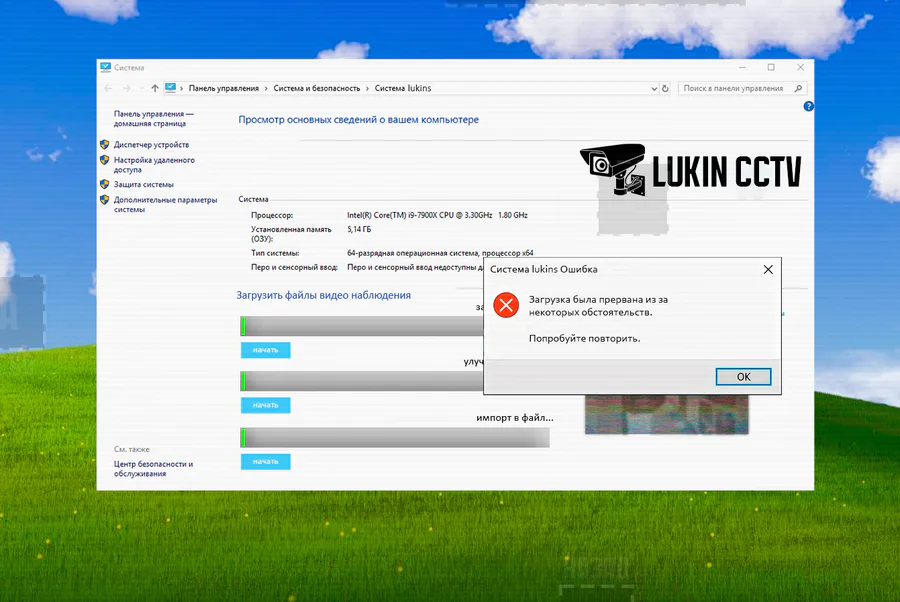The width and height of the screenshot is (900, 602).
Task: Open help with the blue question icon
Action: (x=809, y=106)
